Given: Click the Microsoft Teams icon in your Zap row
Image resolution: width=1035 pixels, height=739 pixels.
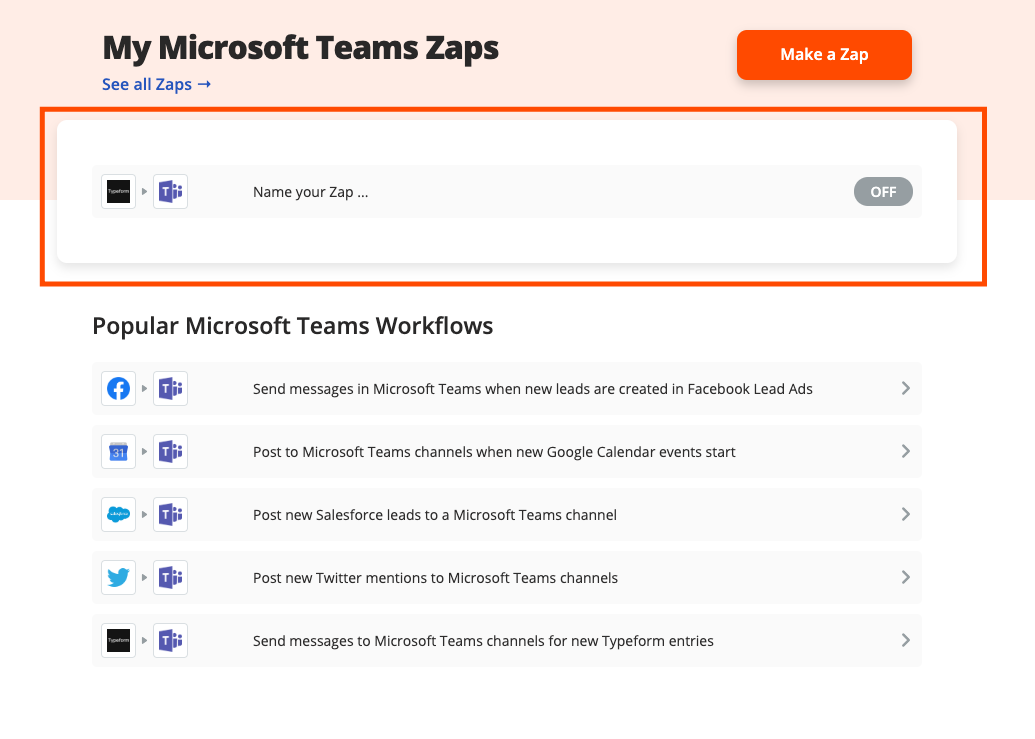Looking at the screenshot, I should [x=171, y=191].
